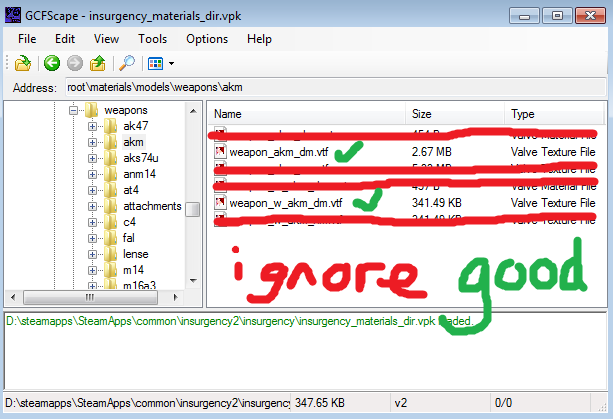Expand the ak47 folder node
Viewport: 613px width, 419px height.
coord(92,126)
